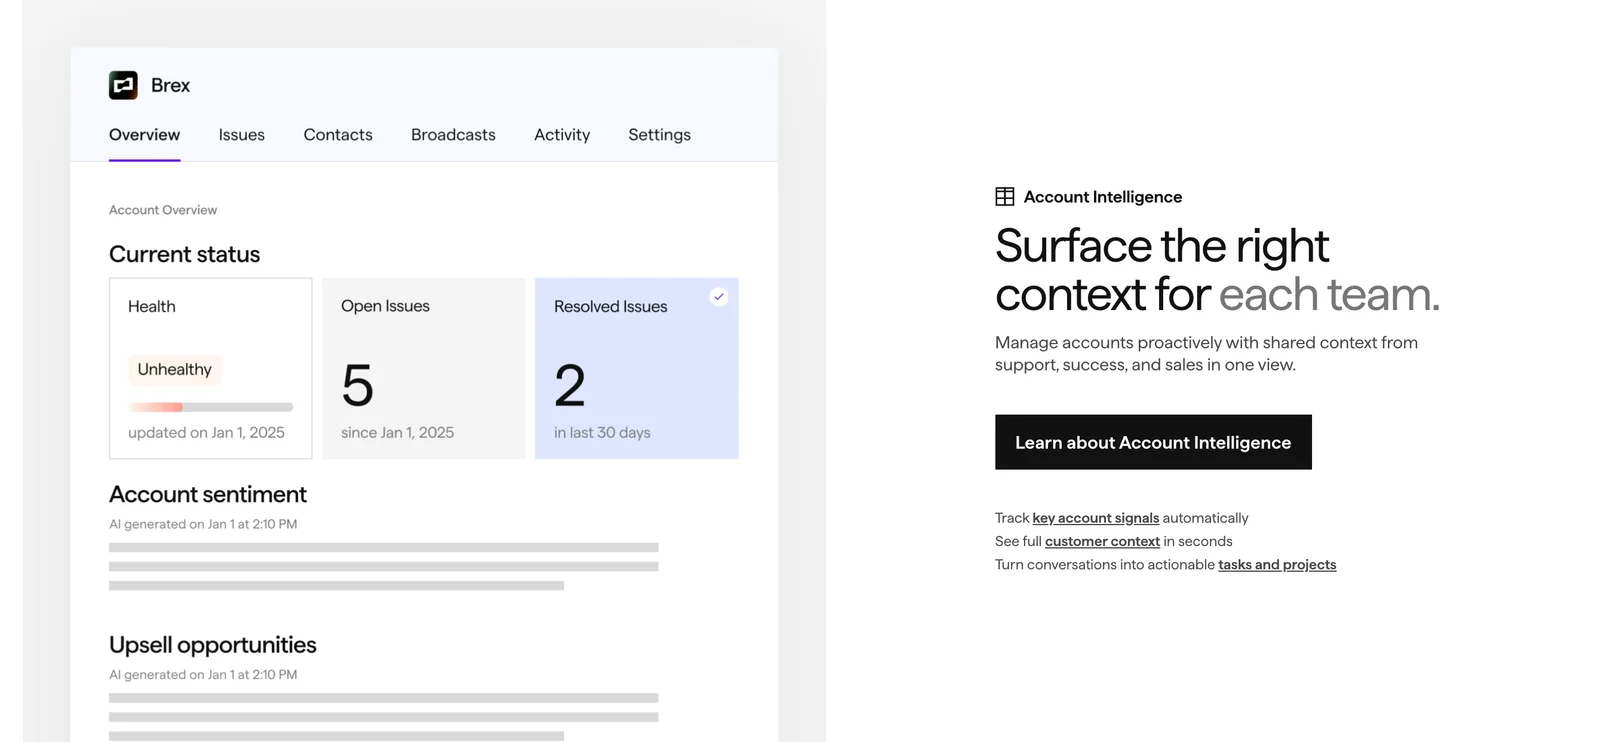Click the Account Intelligence grid icon
Image resolution: width=1600 pixels, height=742 pixels.
1004,197
